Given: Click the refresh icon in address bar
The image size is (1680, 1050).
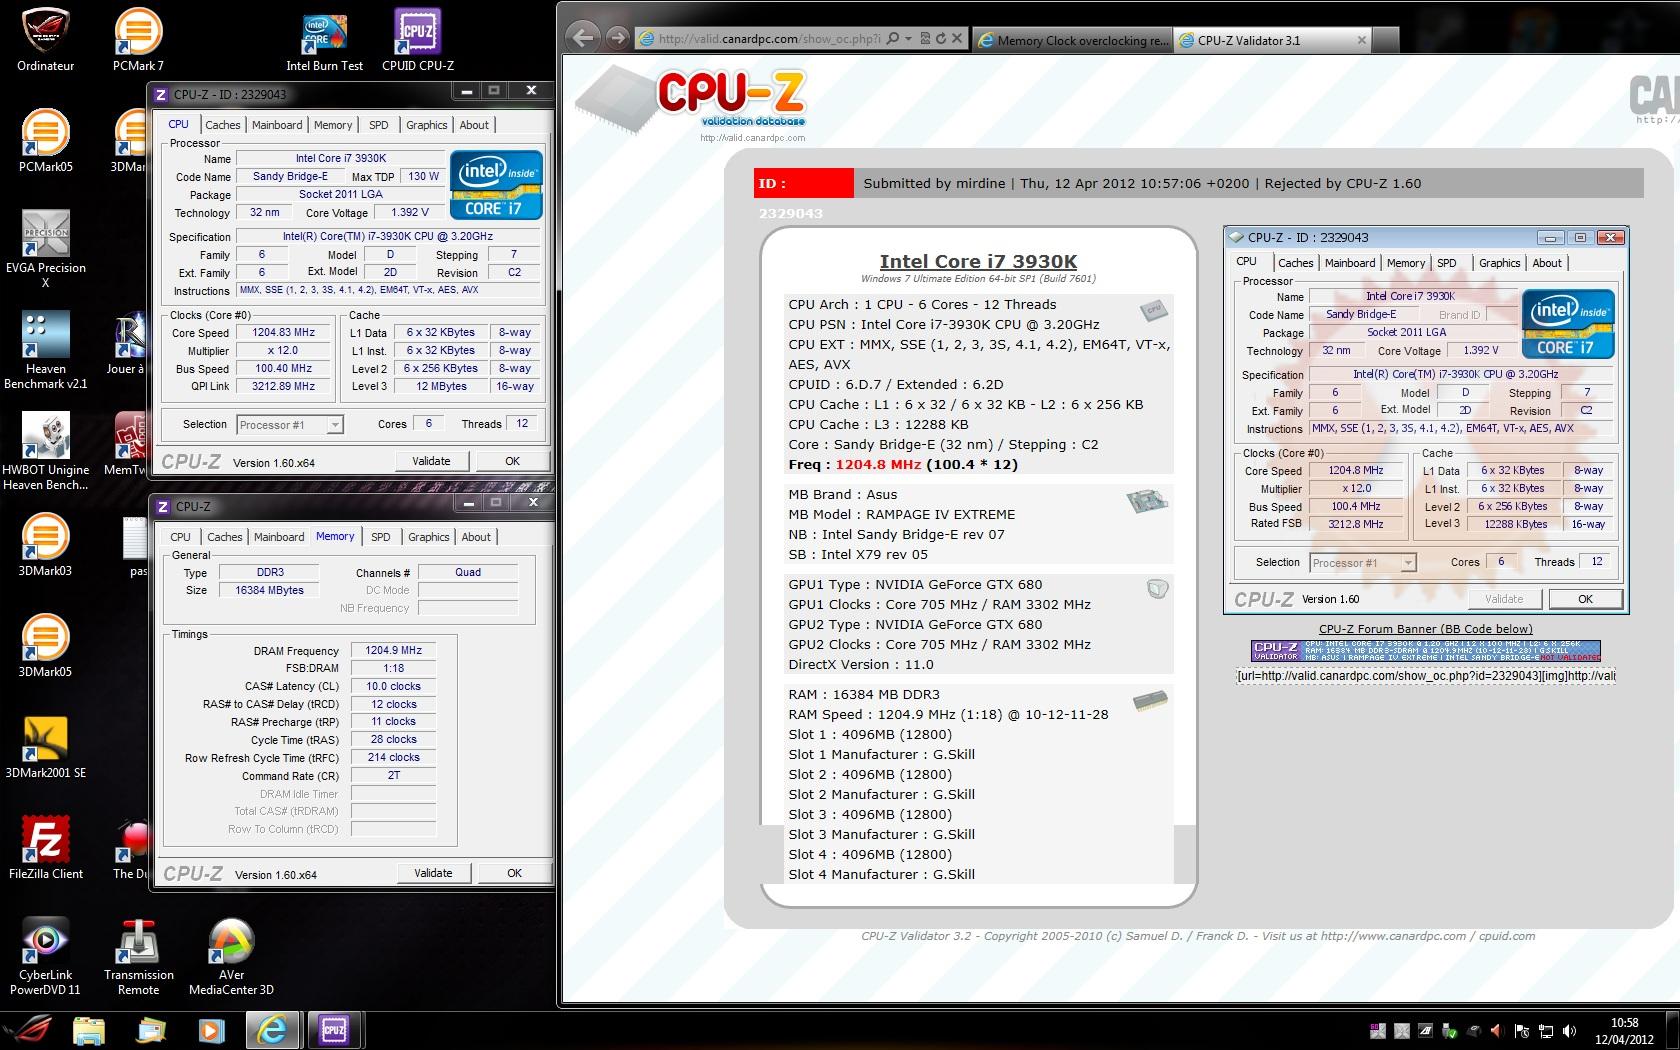Looking at the screenshot, I should click(x=940, y=39).
